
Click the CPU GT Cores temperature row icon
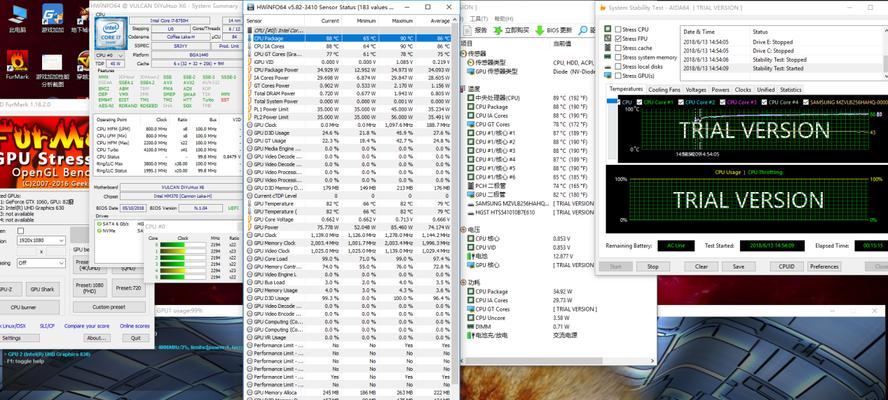470,124
